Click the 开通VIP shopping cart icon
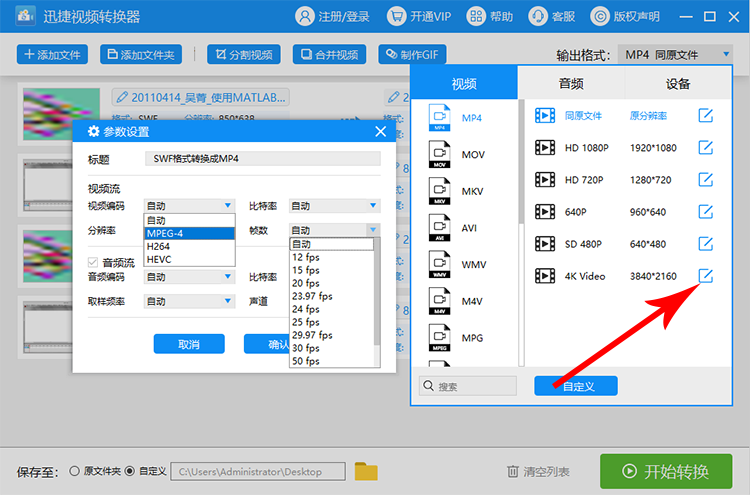This screenshot has width=750, height=495. click(396, 16)
